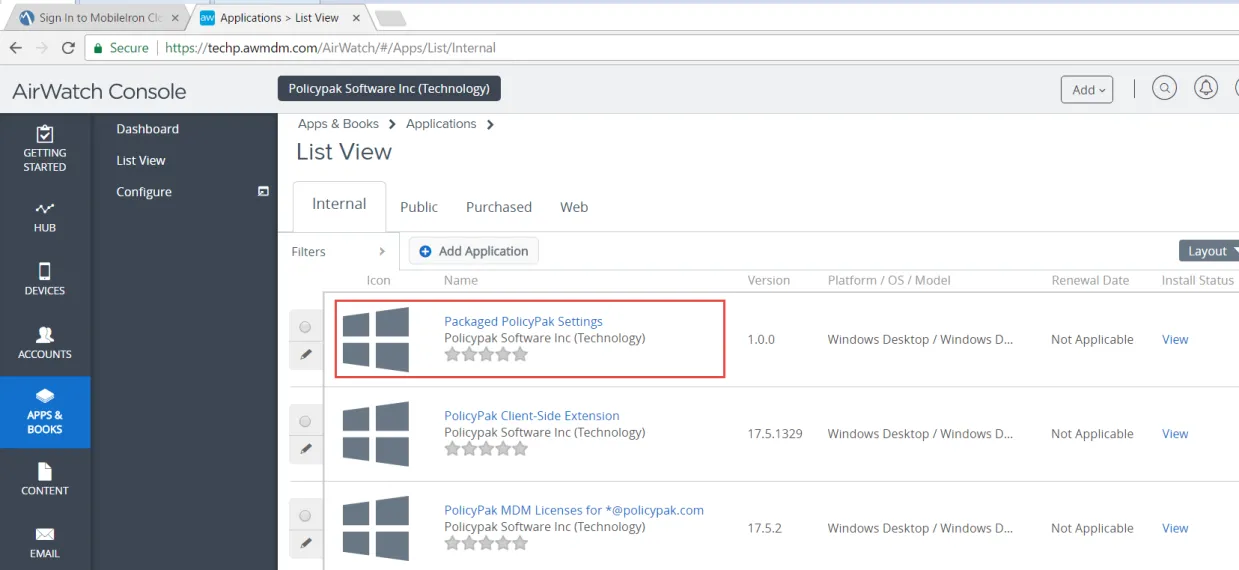
Task: Open the Layout dropdown
Action: pos(1210,251)
